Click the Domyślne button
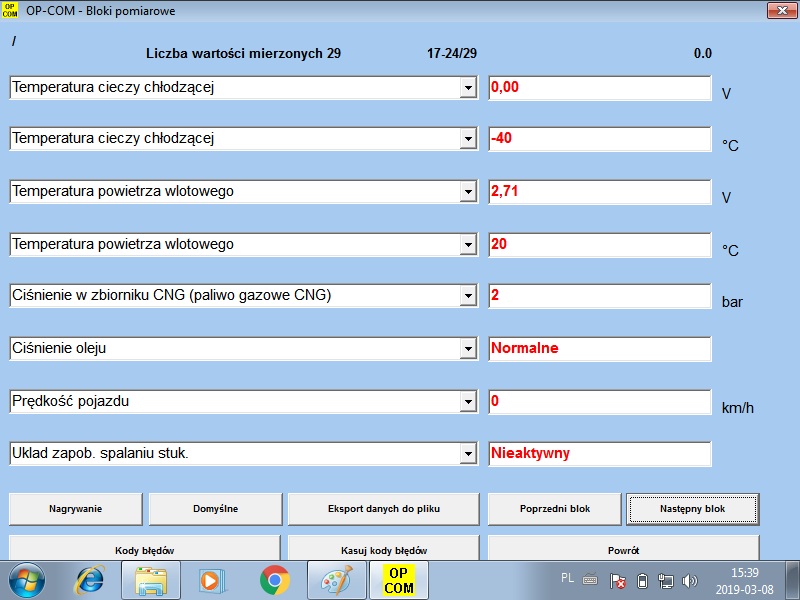Screen dimensions: 800x600 pyautogui.click(x=215, y=509)
